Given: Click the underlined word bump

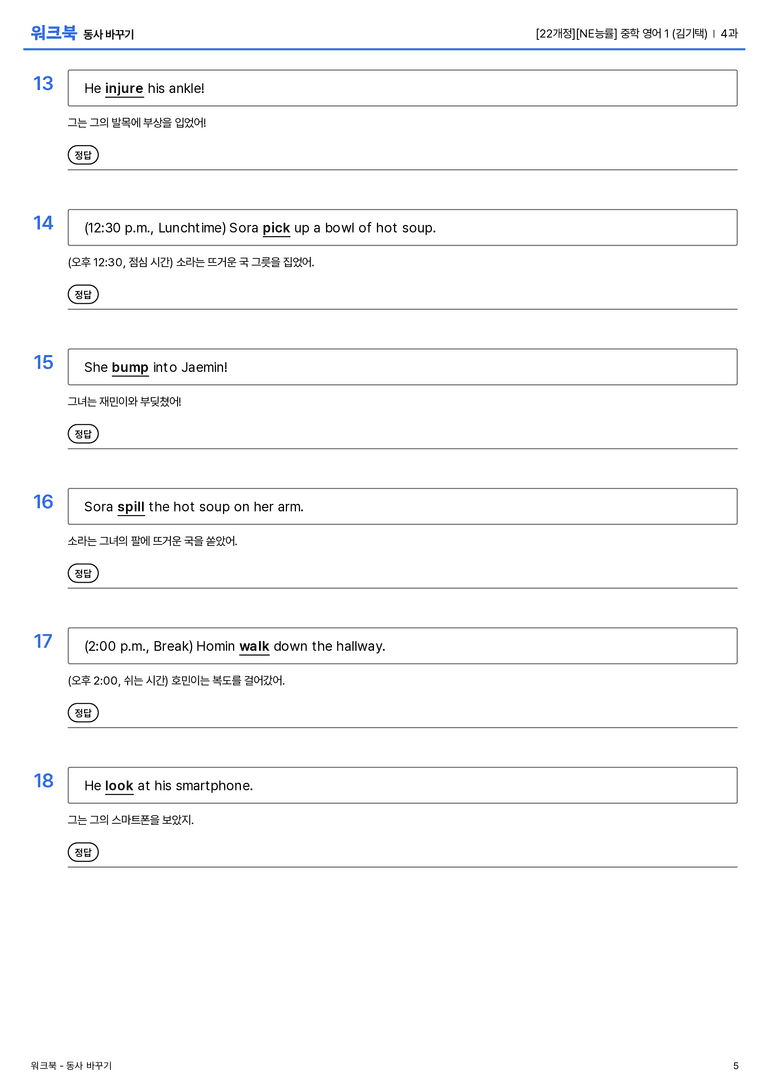Looking at the screenshot, I should click(130, 367).
